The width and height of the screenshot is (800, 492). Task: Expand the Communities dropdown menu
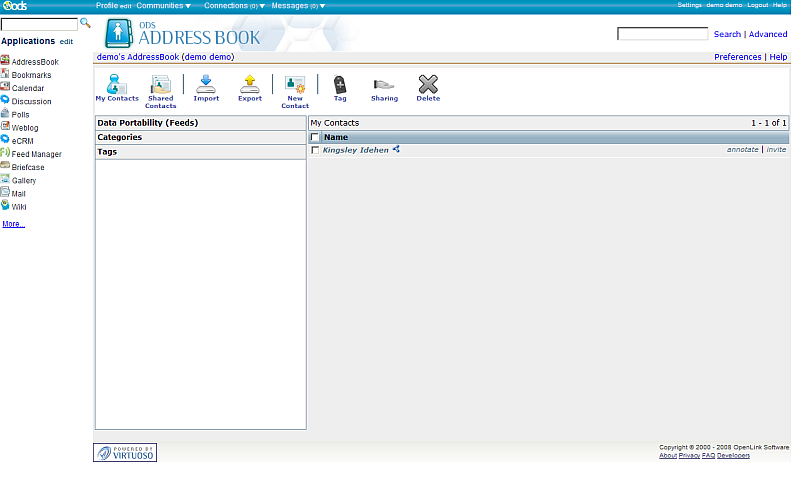point(164,6)
